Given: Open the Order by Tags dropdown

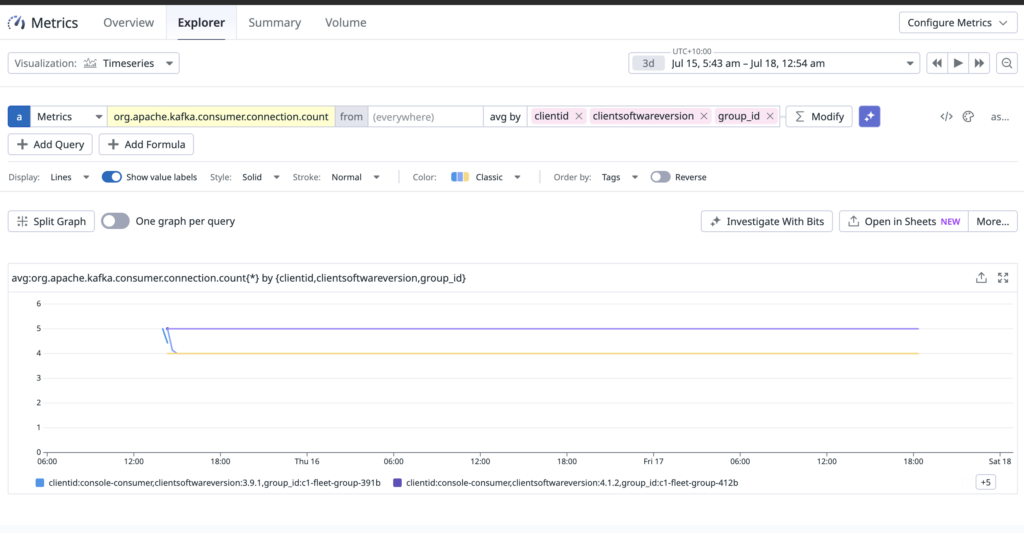Looking at the screenshot, I should tap(619, 177).
